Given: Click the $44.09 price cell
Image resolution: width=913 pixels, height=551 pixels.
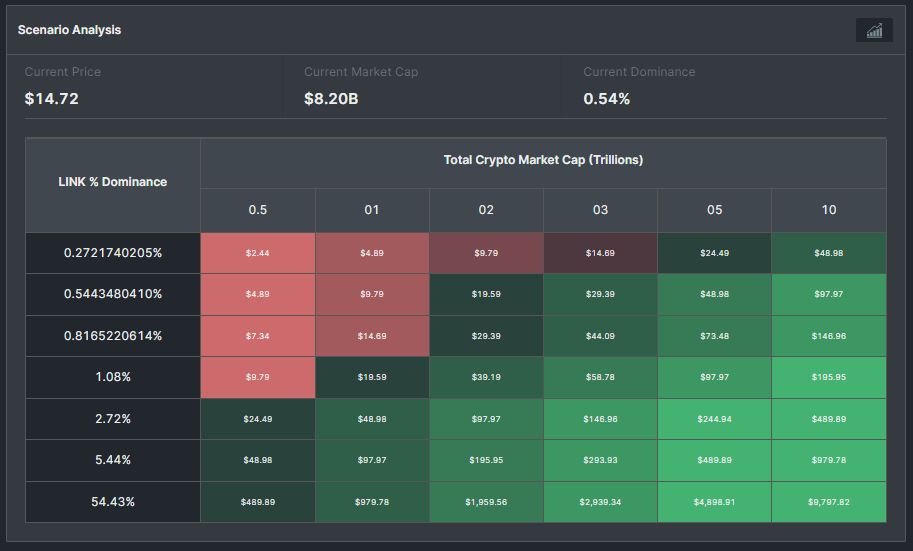Looking at the screenshot, I should tap(600, 336).
